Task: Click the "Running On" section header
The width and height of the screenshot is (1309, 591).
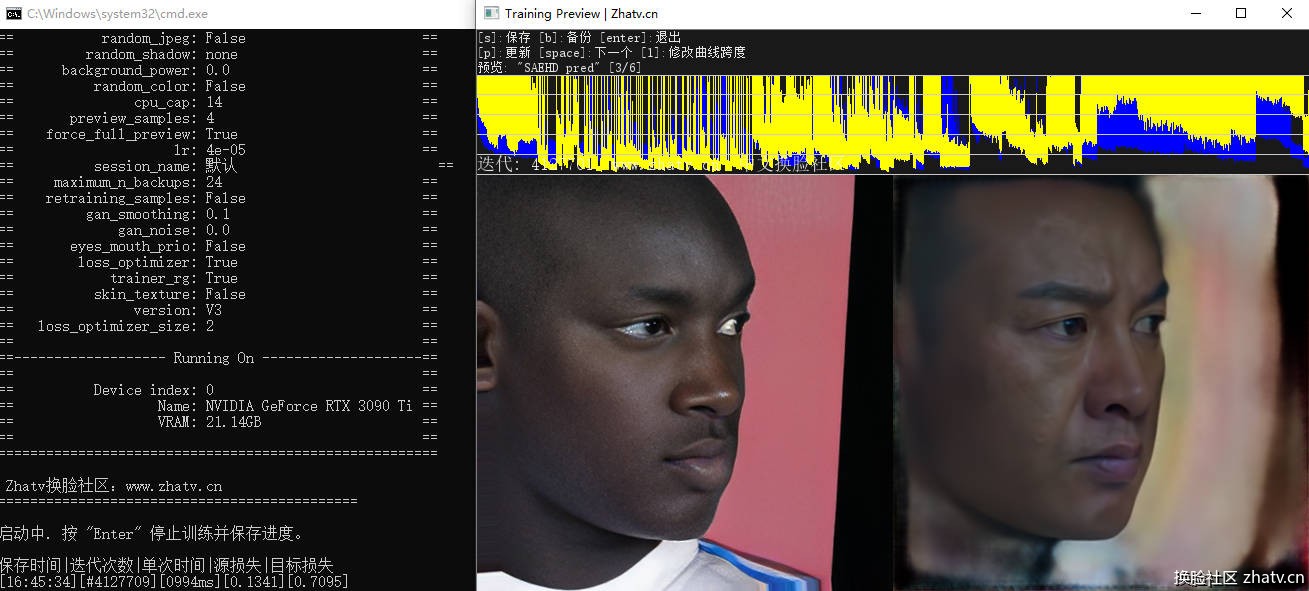Action: coord(213,358)
